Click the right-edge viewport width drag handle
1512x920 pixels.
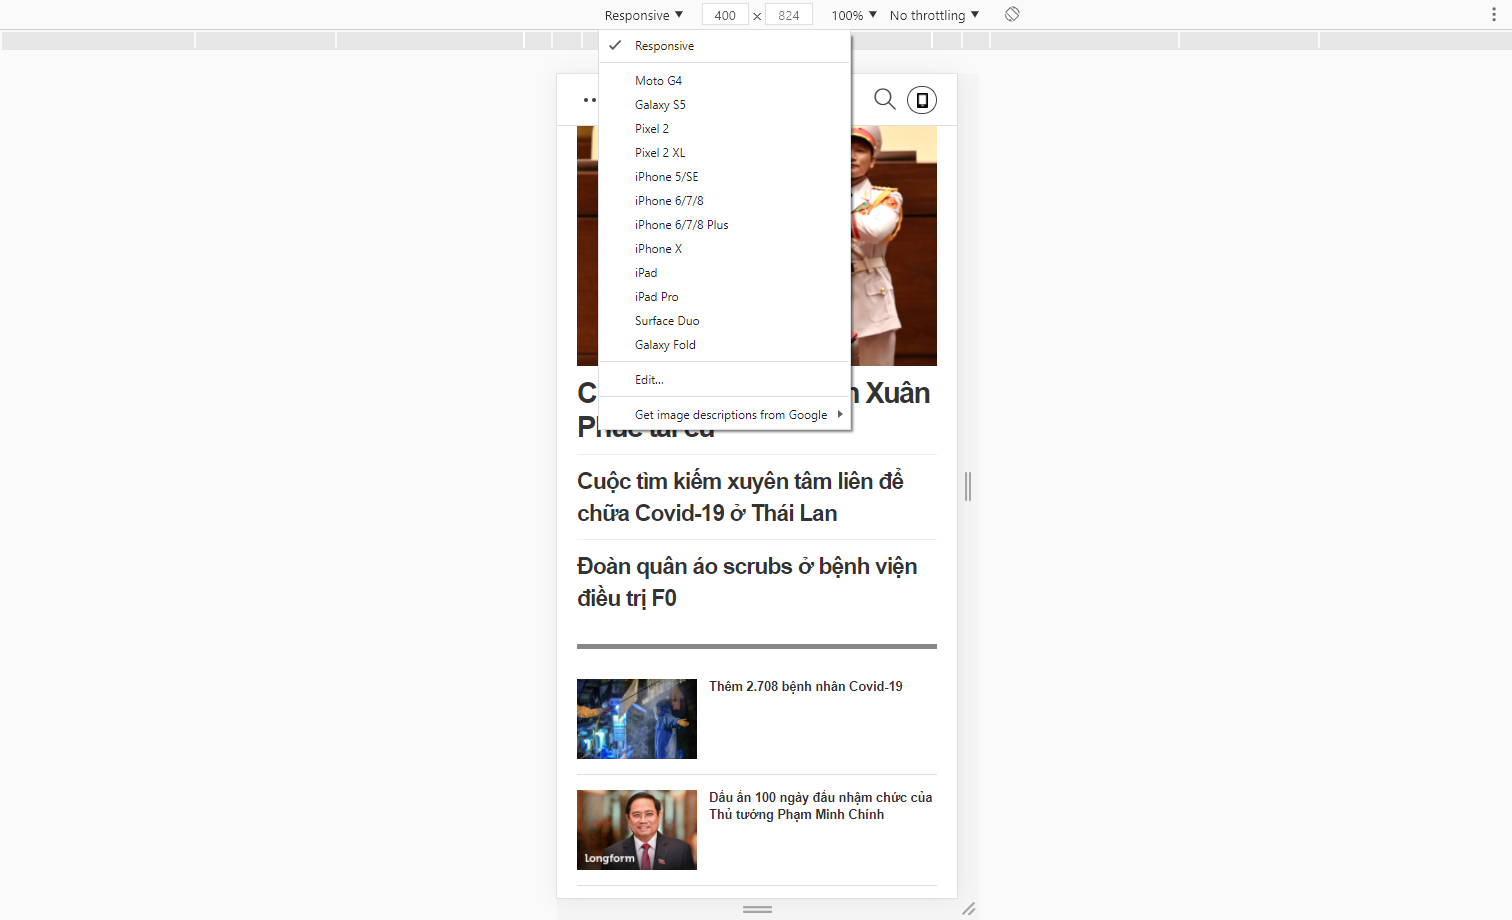click(x=967, y=486)
